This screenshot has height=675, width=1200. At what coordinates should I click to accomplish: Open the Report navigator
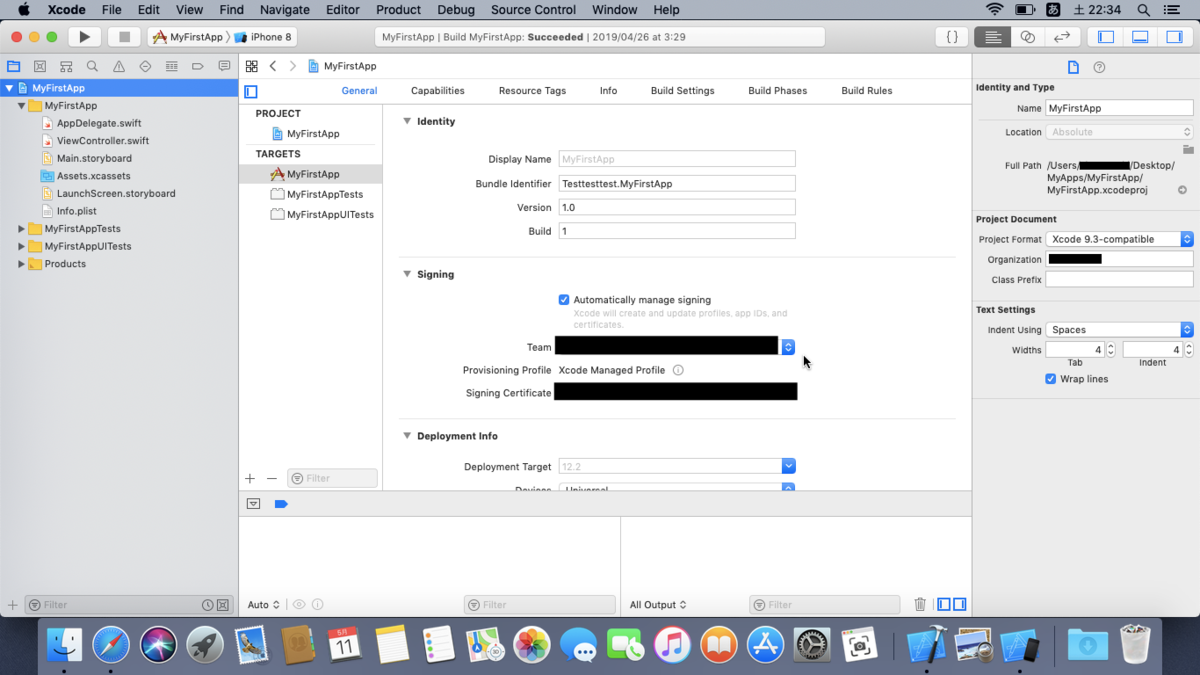[224, 66]
